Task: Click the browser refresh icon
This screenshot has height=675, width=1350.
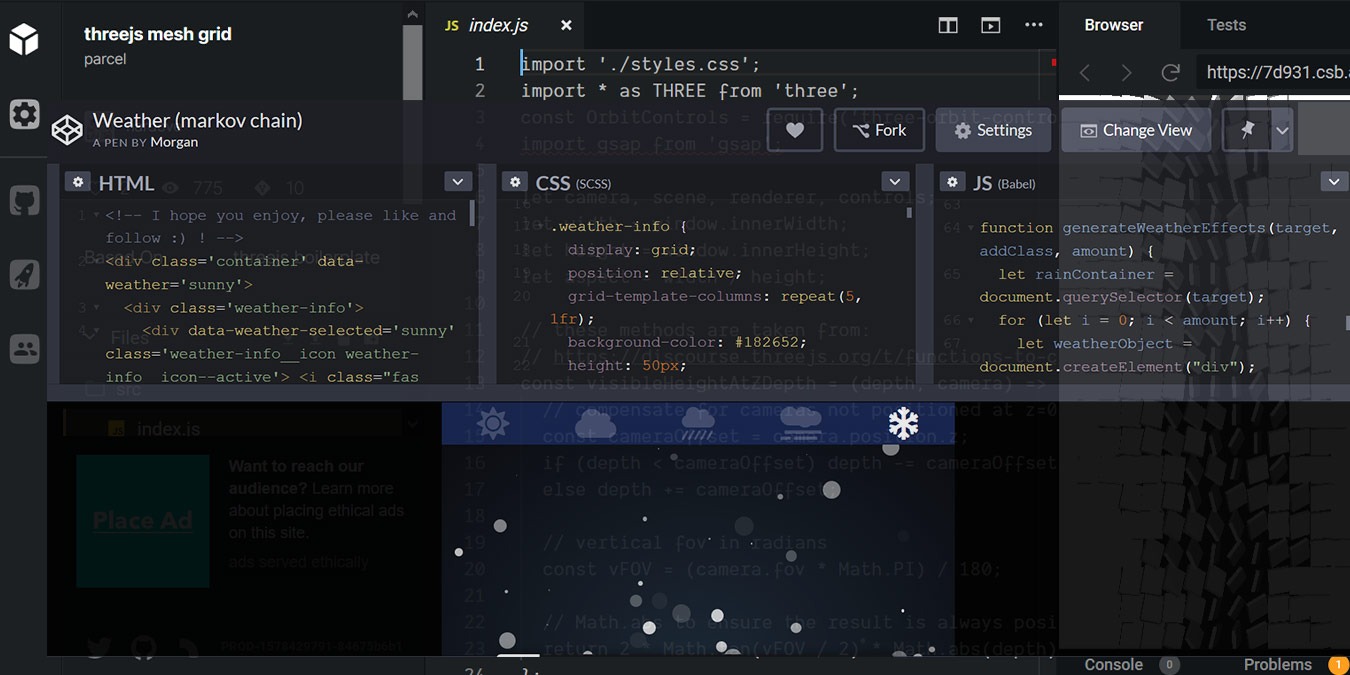Action: tap(1170, 71)
